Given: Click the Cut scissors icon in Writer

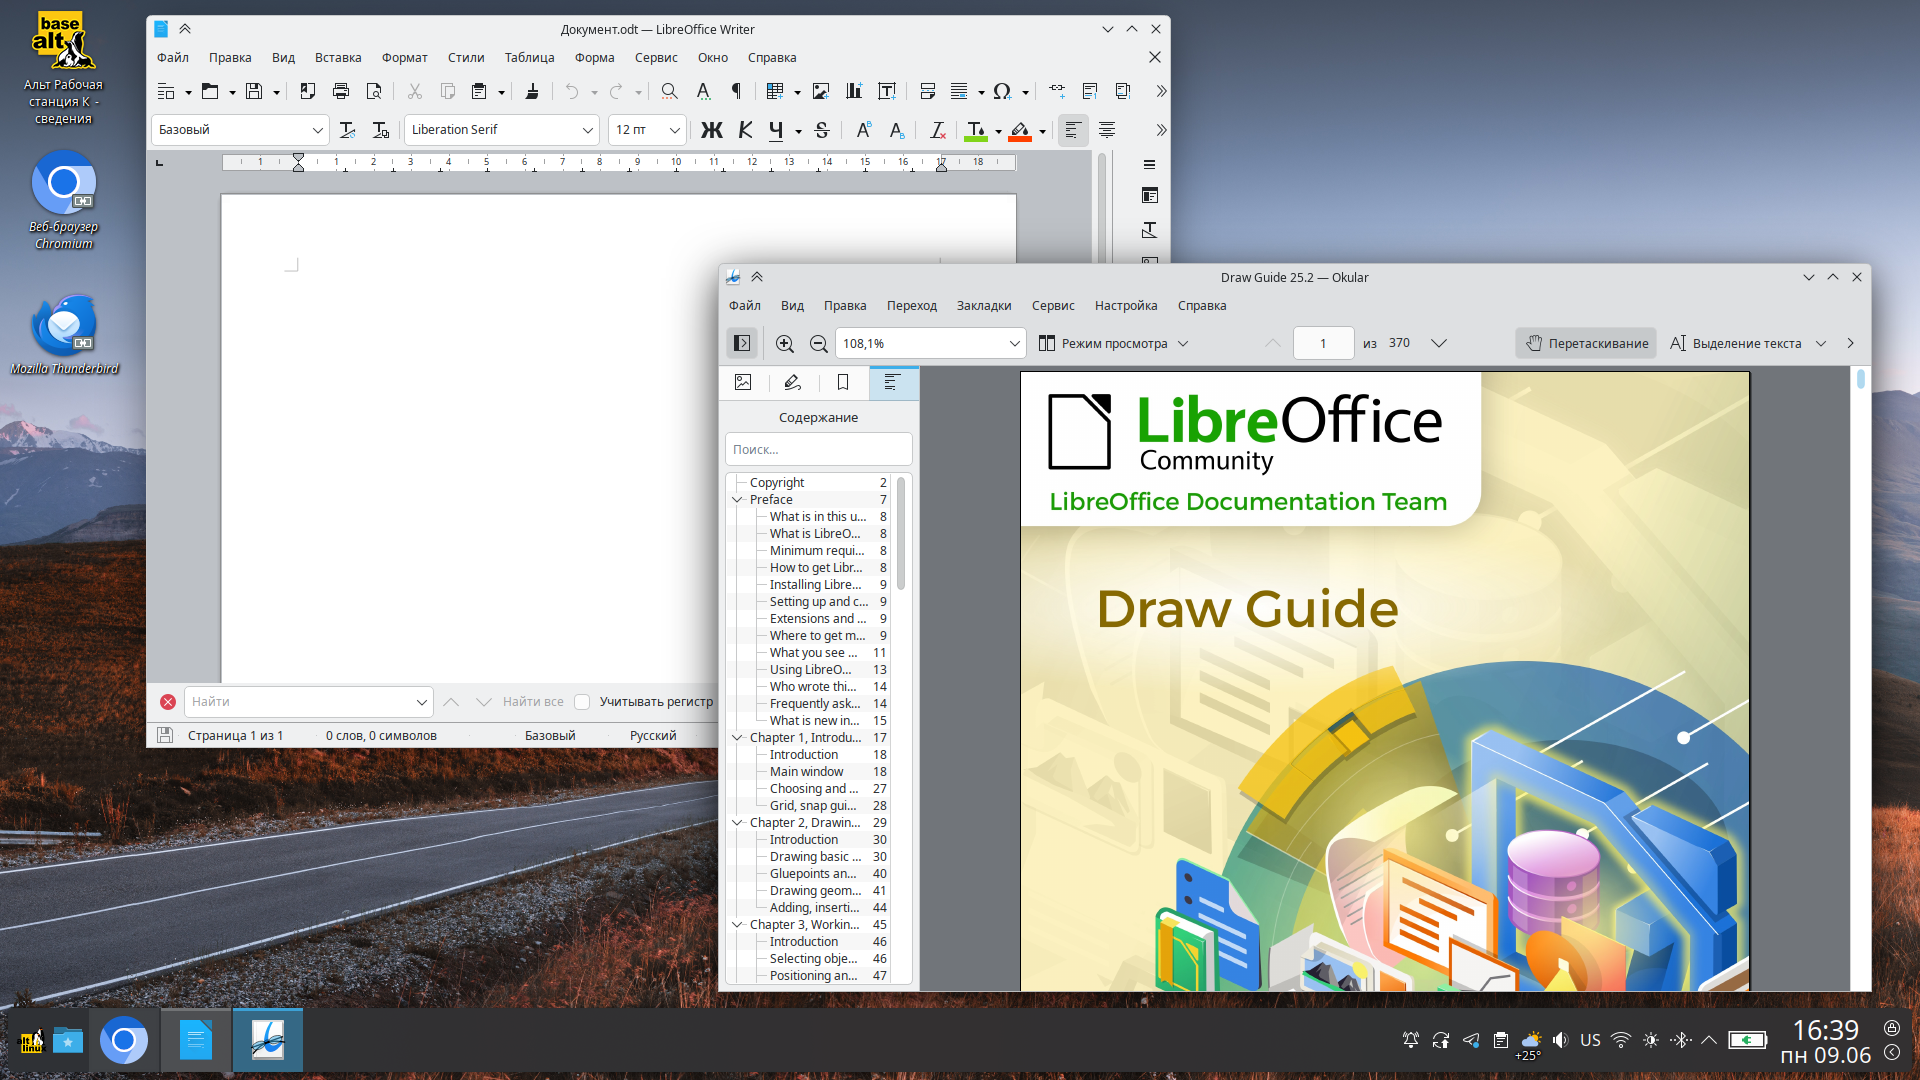Looking at the screenshot, I should (415, 91).
